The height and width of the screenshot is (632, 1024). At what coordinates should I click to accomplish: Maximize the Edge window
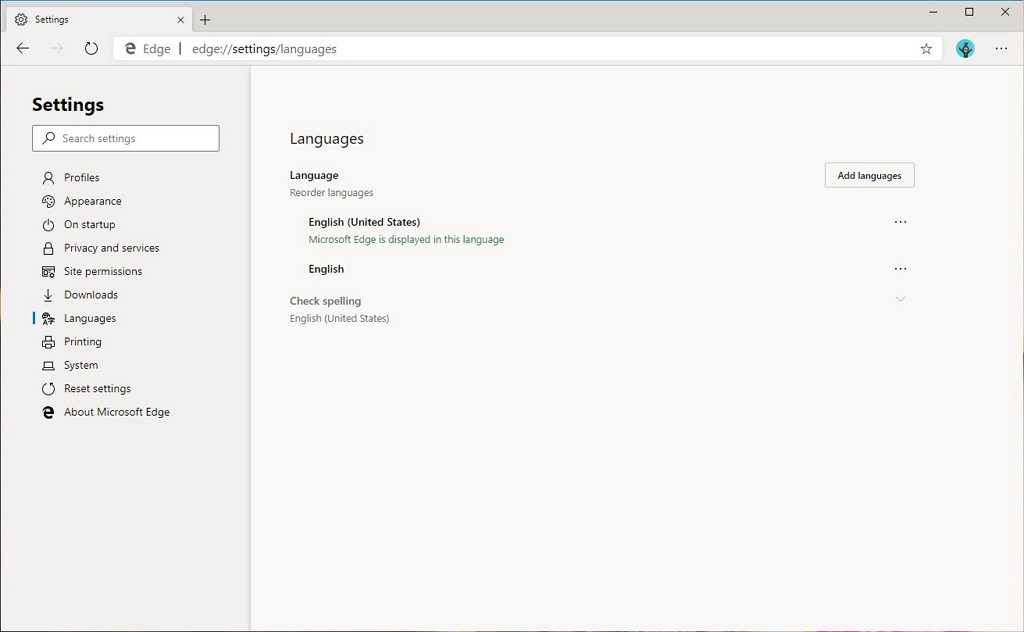(x=969, y=12)
